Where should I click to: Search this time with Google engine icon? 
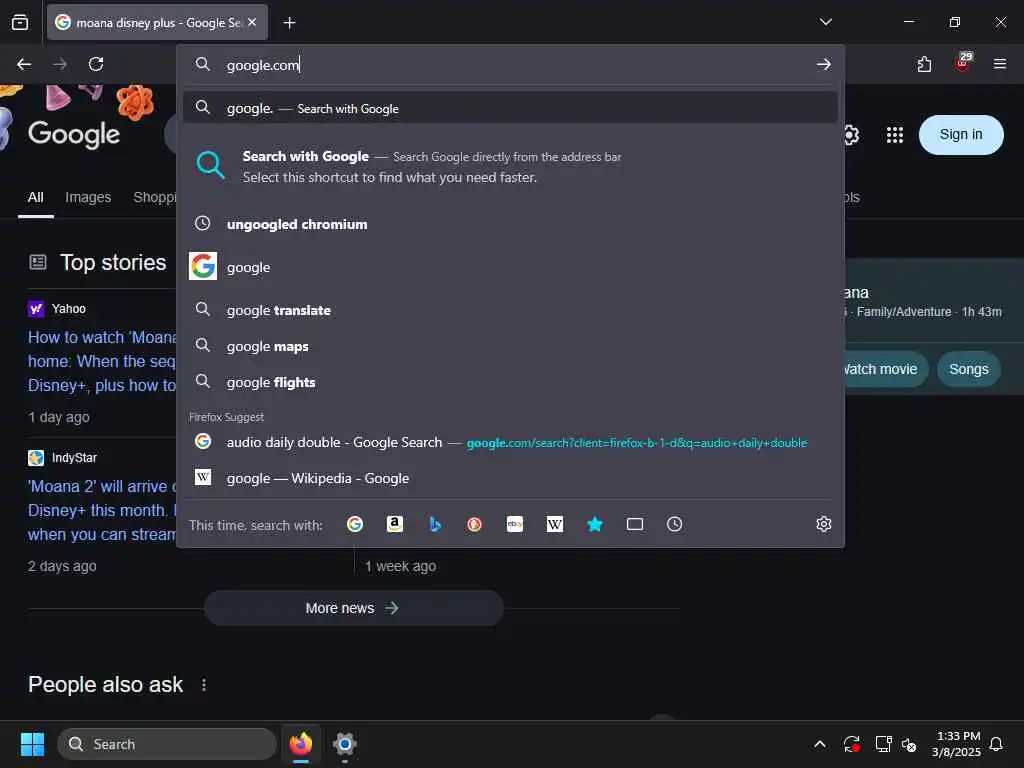click(x=355, y=524)
